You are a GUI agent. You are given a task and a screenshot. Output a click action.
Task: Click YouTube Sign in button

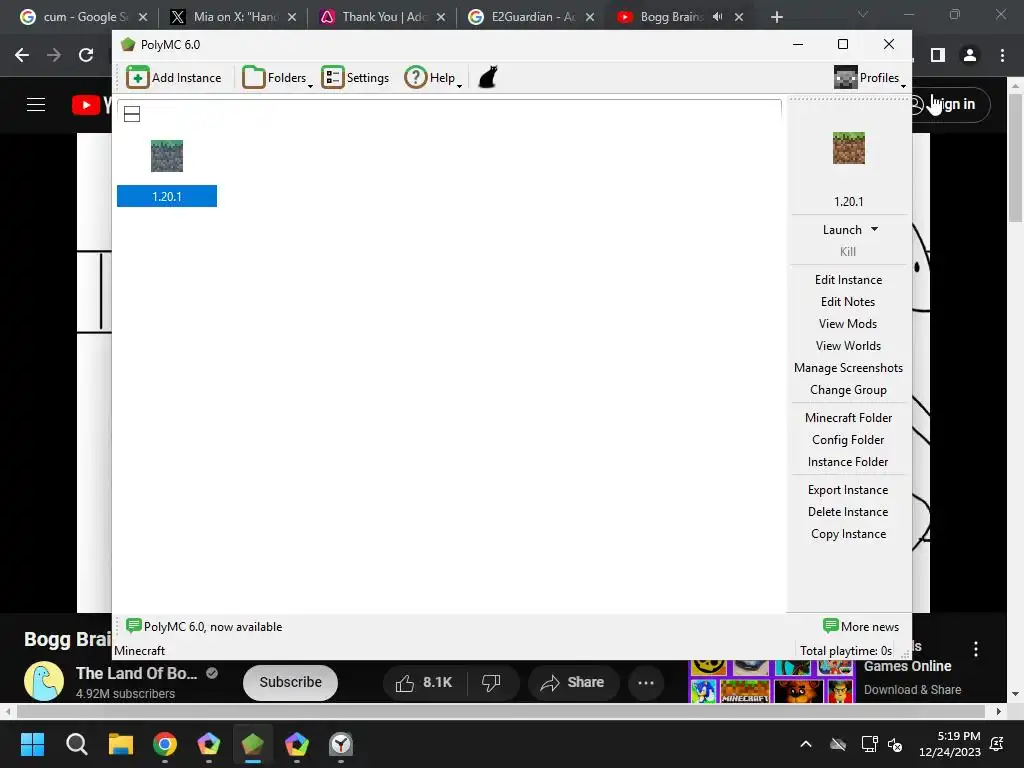(x=951, y=104)
